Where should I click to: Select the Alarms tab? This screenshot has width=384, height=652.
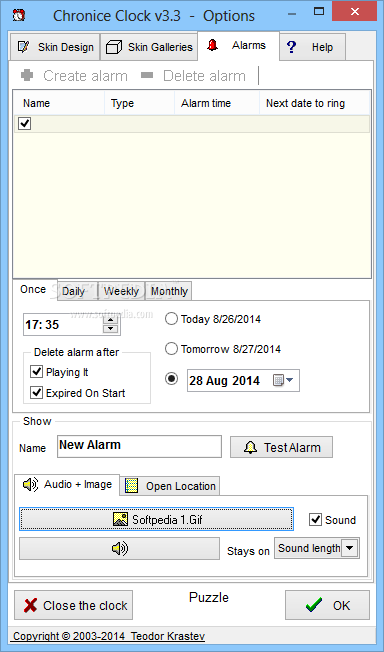(238, 45)
